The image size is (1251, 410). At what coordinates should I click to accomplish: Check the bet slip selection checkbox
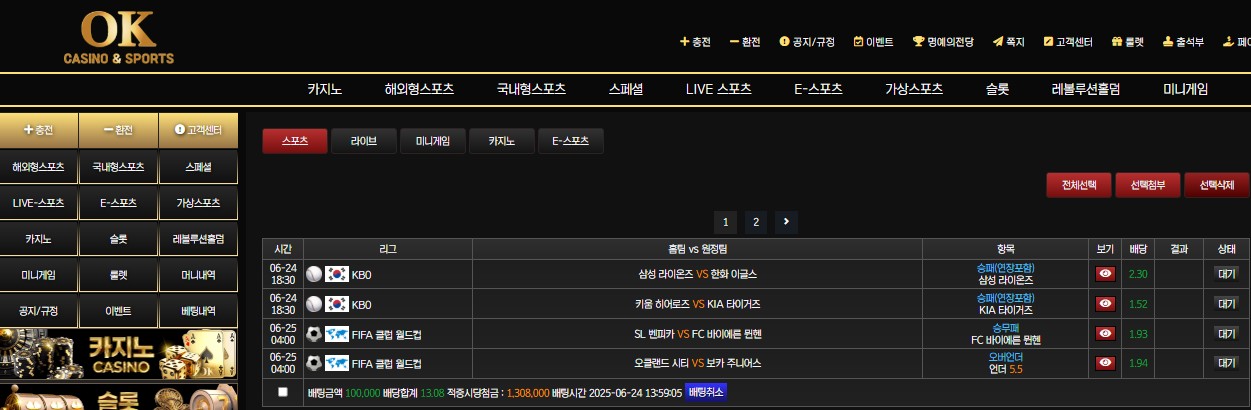[282, 392]
